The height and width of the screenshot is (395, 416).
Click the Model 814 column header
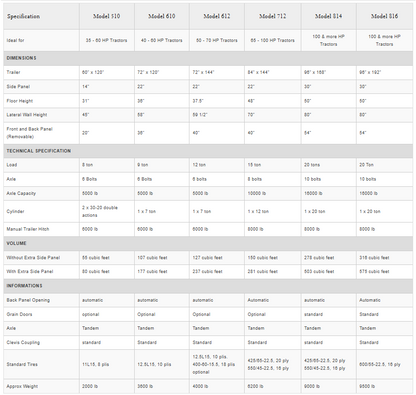click(329, 16)
